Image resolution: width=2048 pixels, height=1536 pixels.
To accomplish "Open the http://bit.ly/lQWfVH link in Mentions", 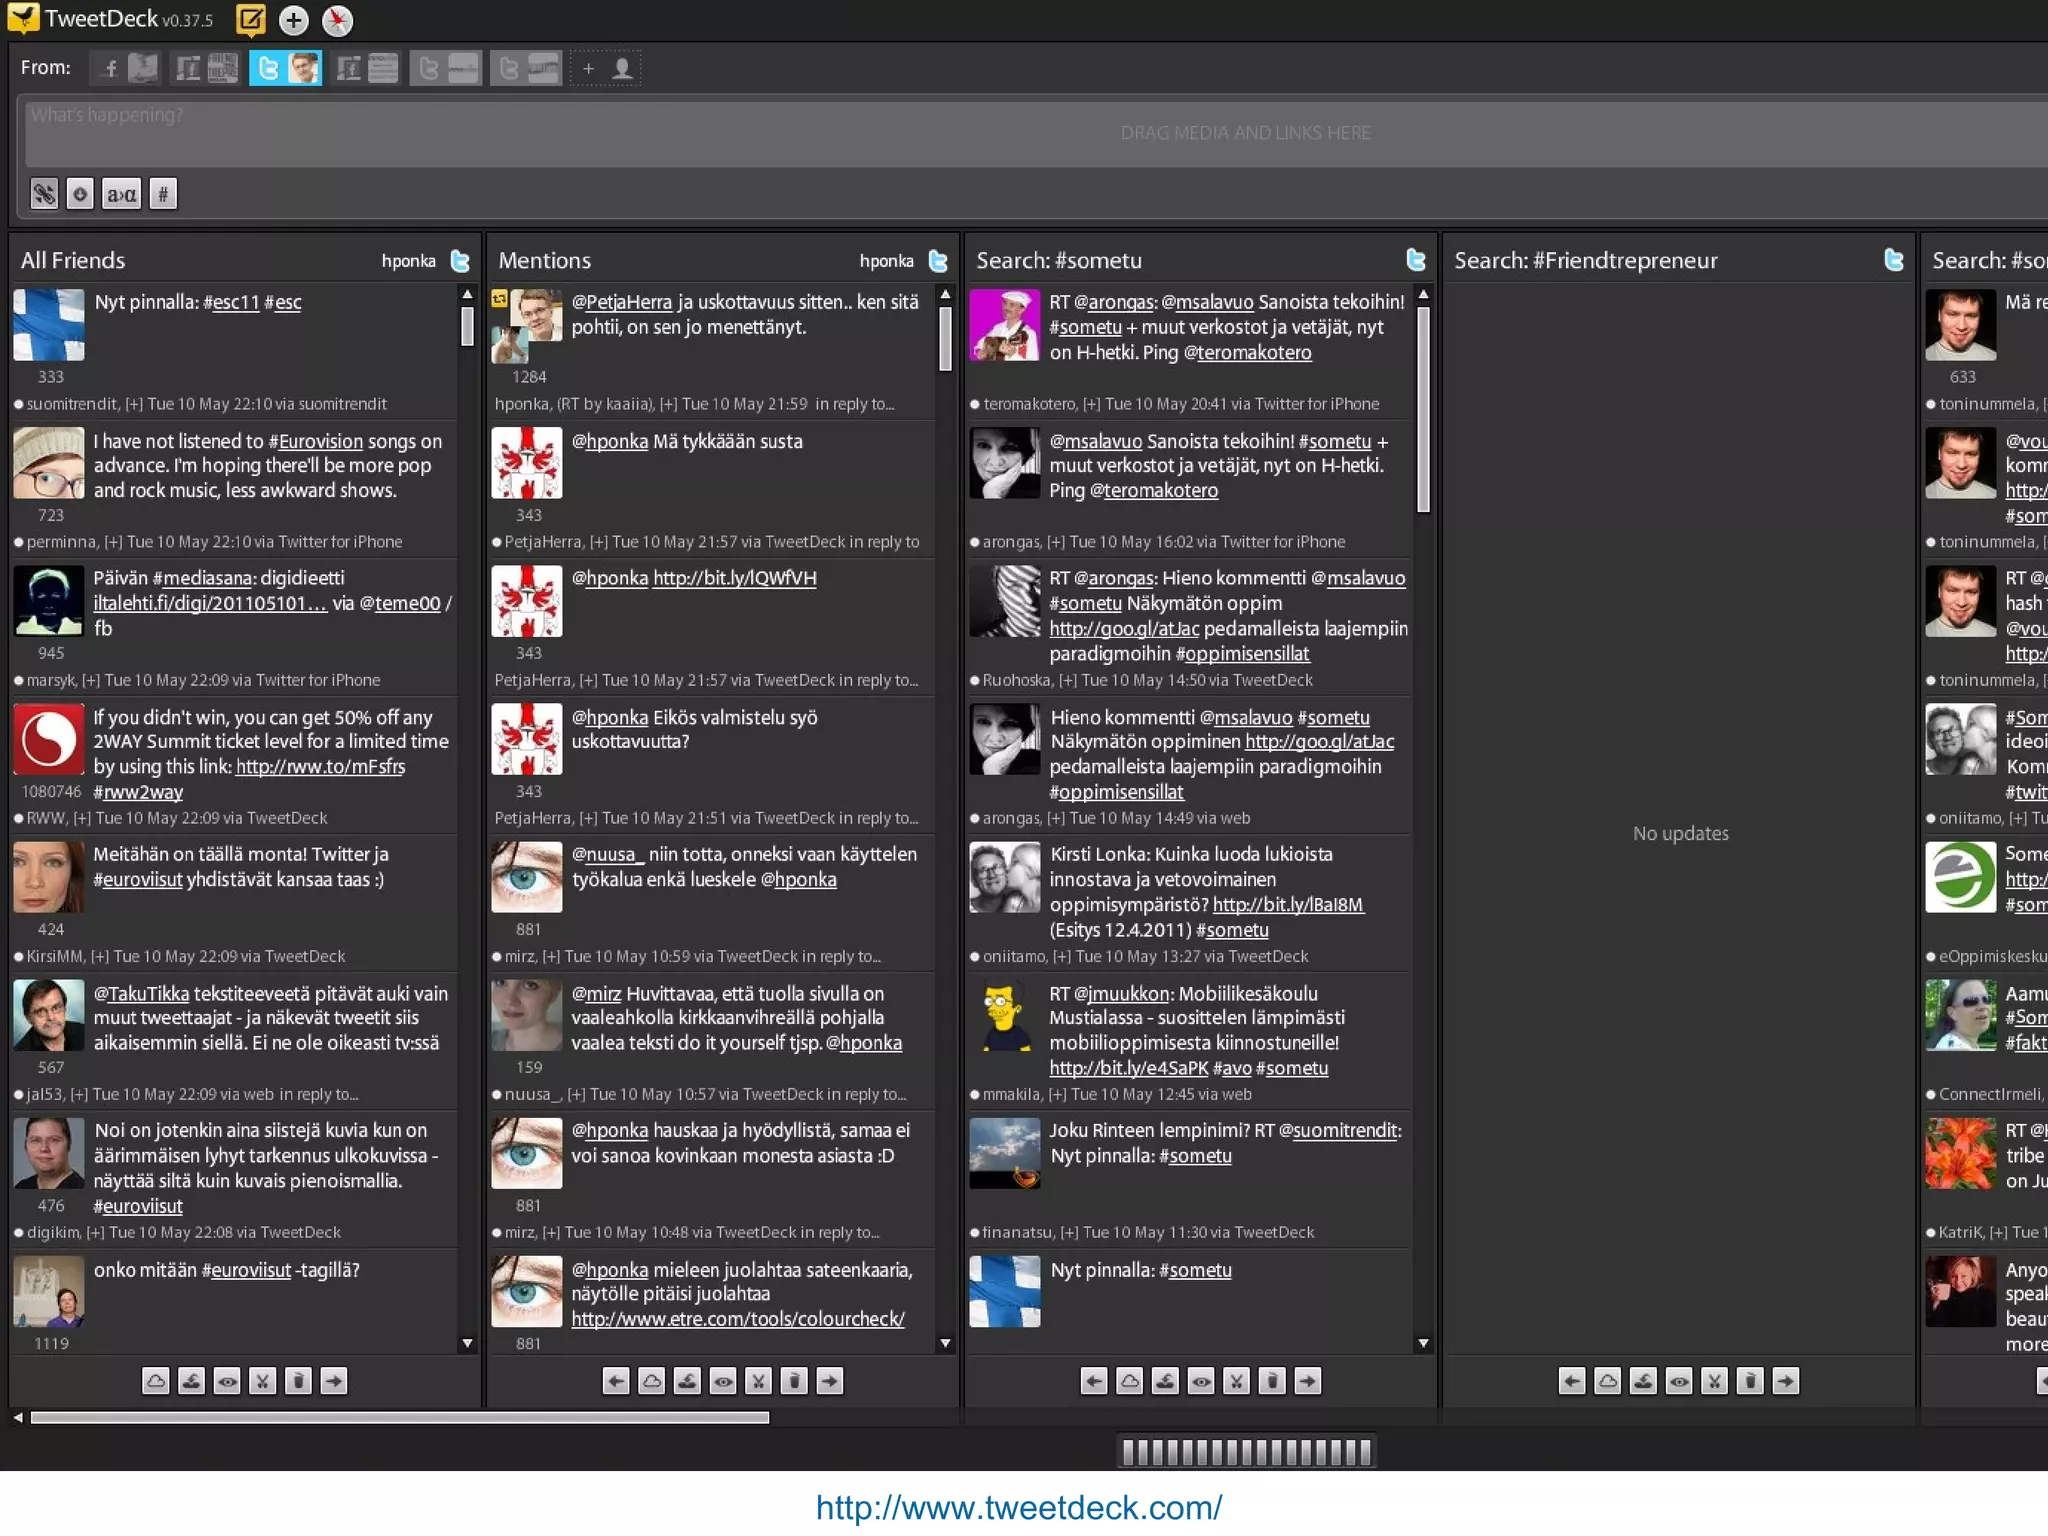I will pos(734,578).
